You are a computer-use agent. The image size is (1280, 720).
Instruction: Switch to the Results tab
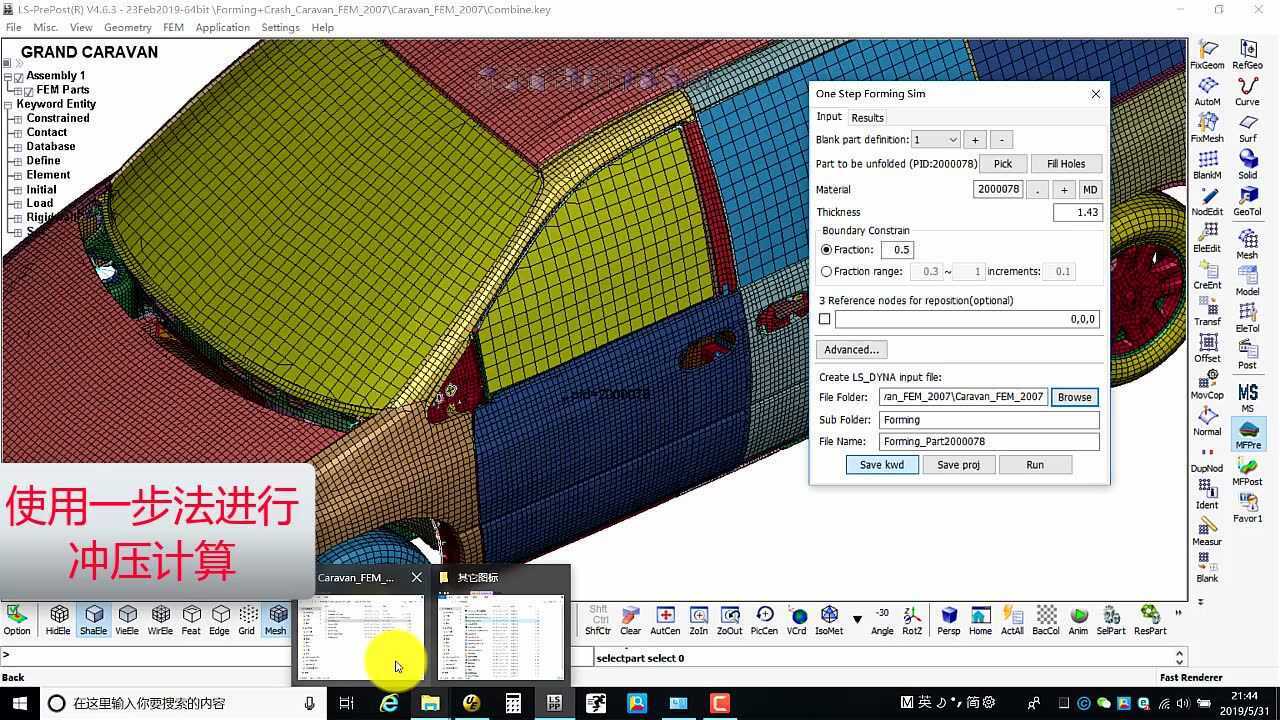867,118
